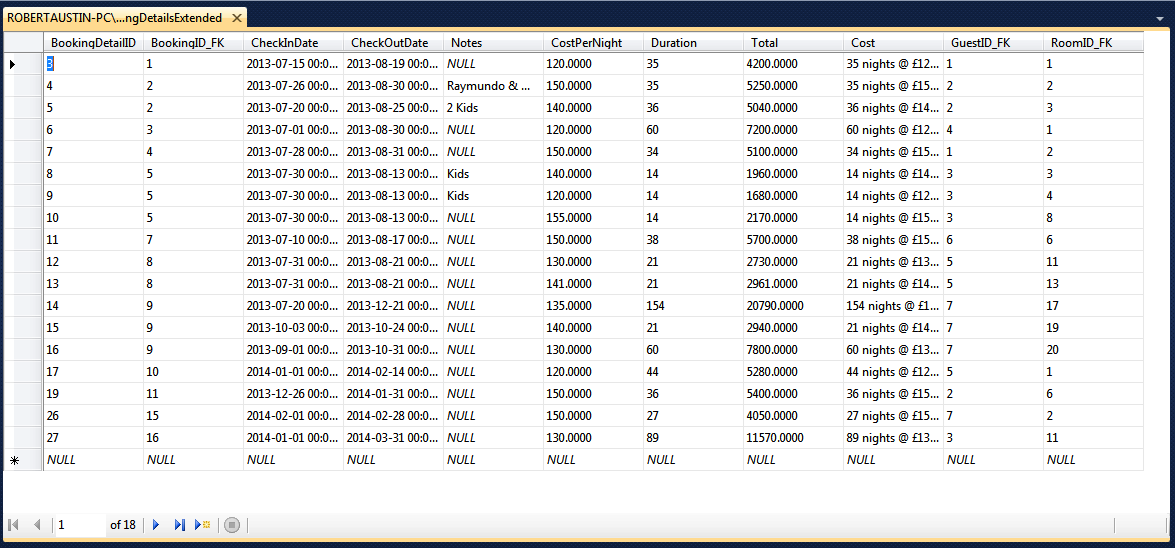Image resolution: width=1175 pixels, height=548 pixels.
Task: Click CostPerNight cell '141.0000'
Action: [593, 284]
